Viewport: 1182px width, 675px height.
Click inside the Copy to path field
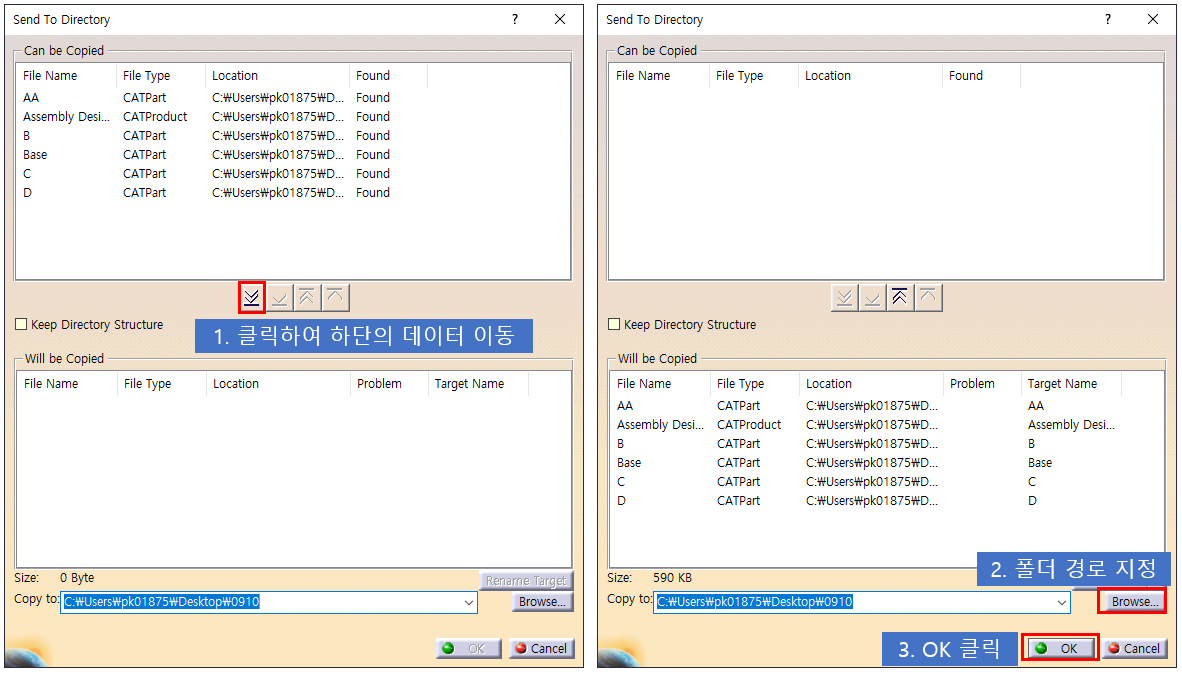[250, 602]
